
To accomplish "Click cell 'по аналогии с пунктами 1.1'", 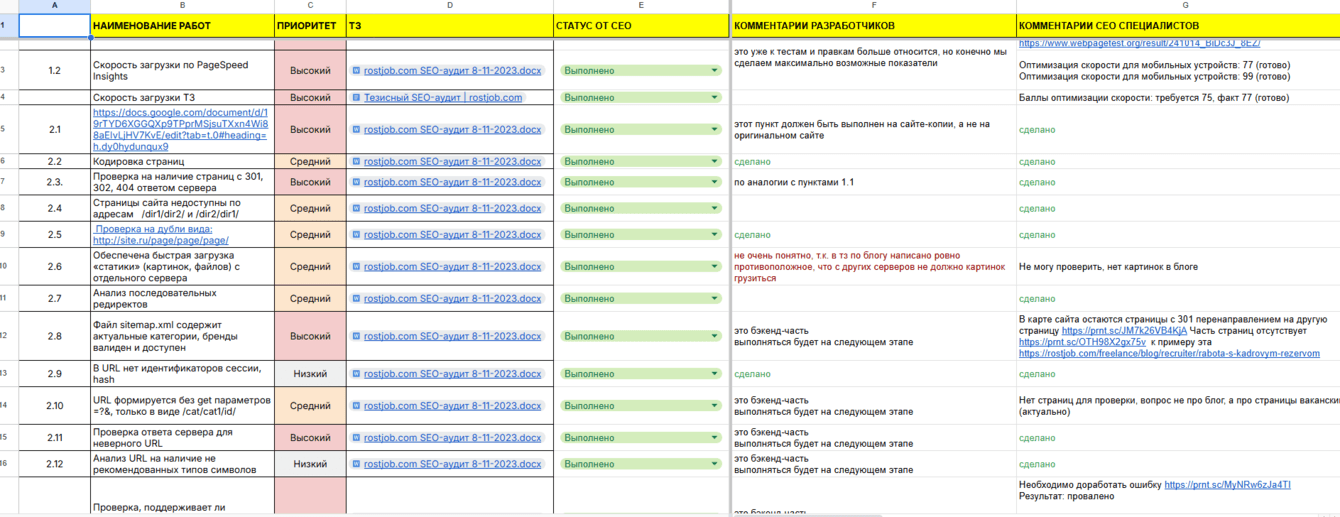I will click(874, 183).
